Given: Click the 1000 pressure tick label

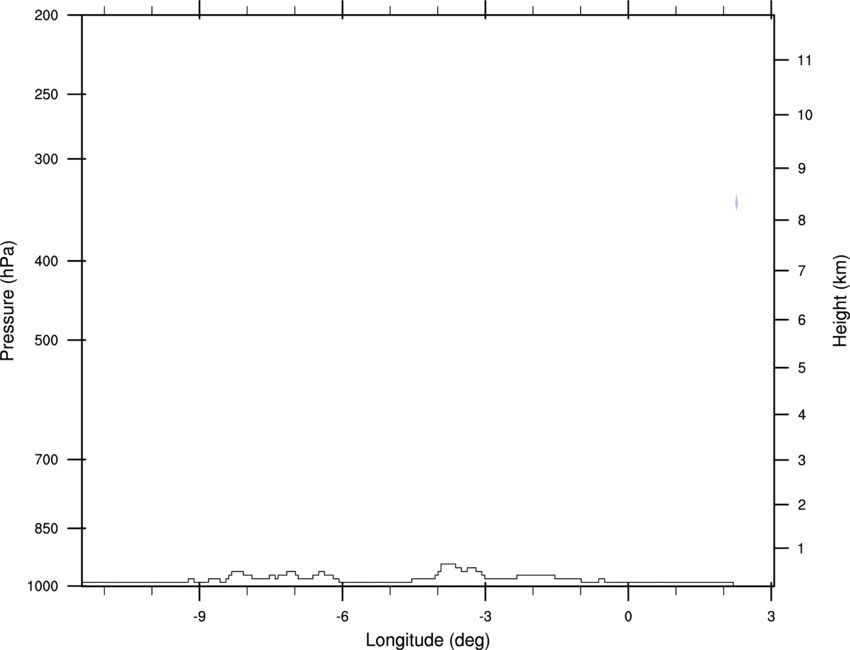Looking at the screenshot, I should (42, 586).
